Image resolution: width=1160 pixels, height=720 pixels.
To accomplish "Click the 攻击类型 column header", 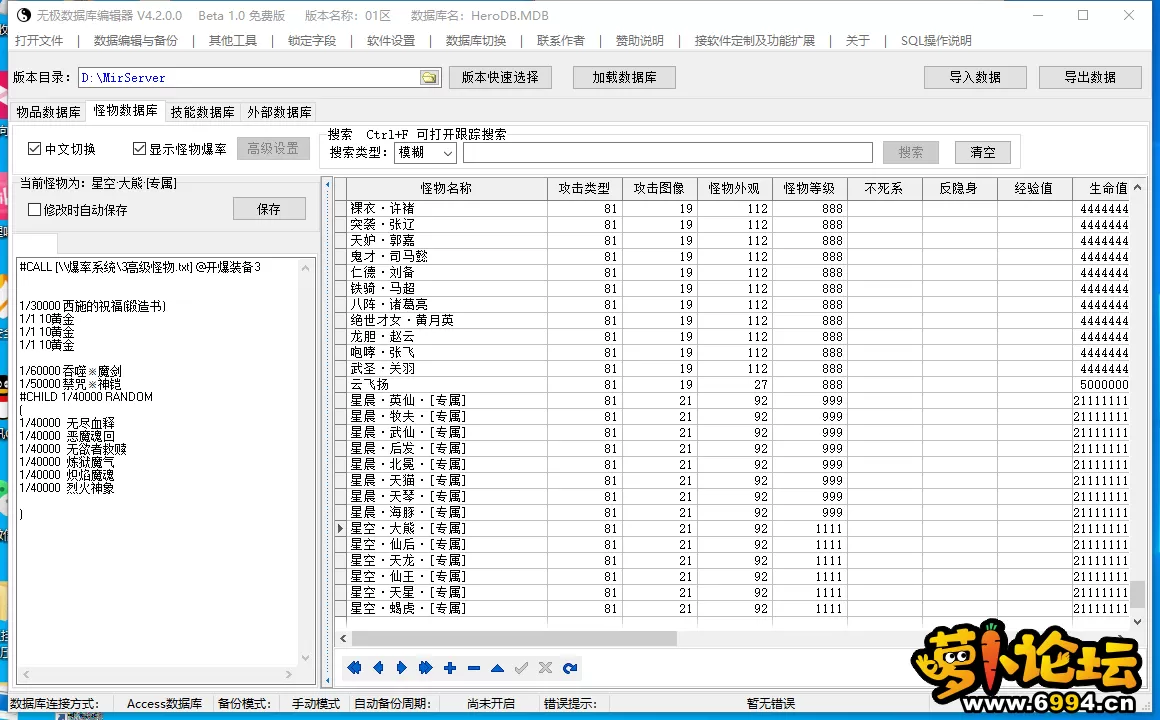I will coord(584,189).
